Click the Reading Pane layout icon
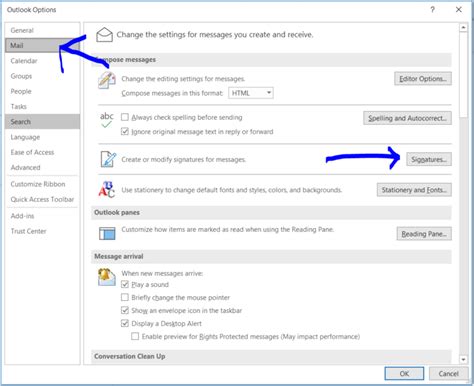Image resolution: width=474 pixels, height=386 pixels. point(107,233)
